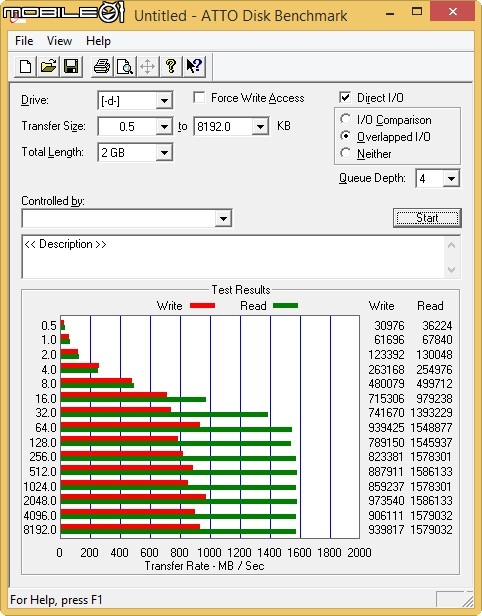The width and height of the screenshot is (482, 616).
Task: Open the File menu
Action: coord(24,41)
